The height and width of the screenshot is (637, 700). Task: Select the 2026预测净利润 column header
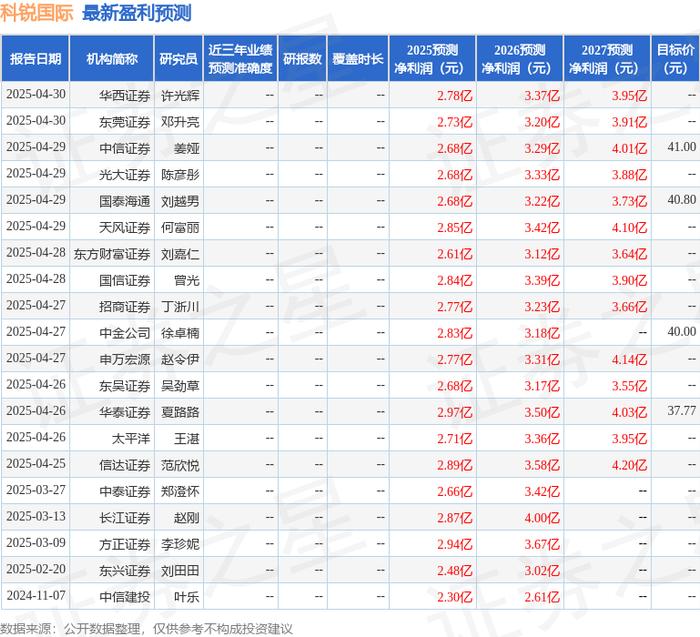point(520,59)
